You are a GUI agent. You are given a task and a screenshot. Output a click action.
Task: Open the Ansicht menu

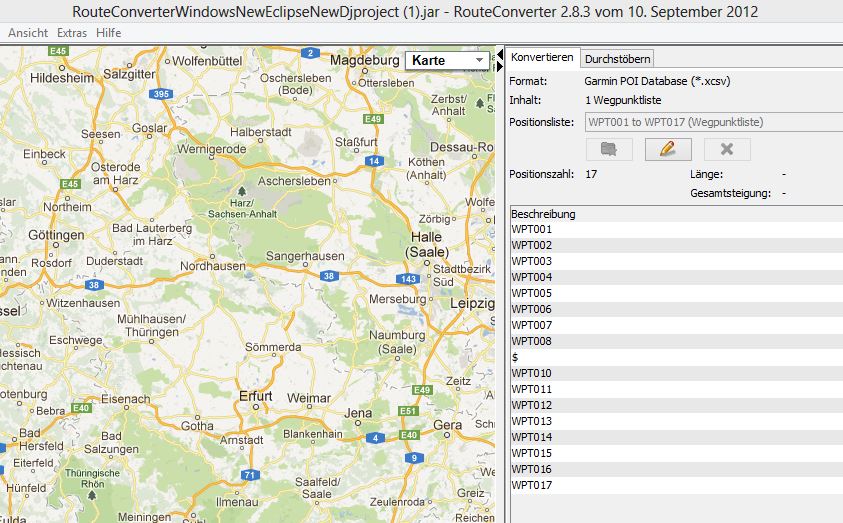[x=28, y=33]
